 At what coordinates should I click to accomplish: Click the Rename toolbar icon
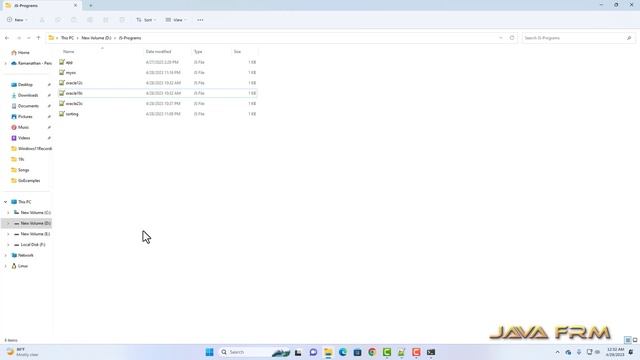(90, 20)
